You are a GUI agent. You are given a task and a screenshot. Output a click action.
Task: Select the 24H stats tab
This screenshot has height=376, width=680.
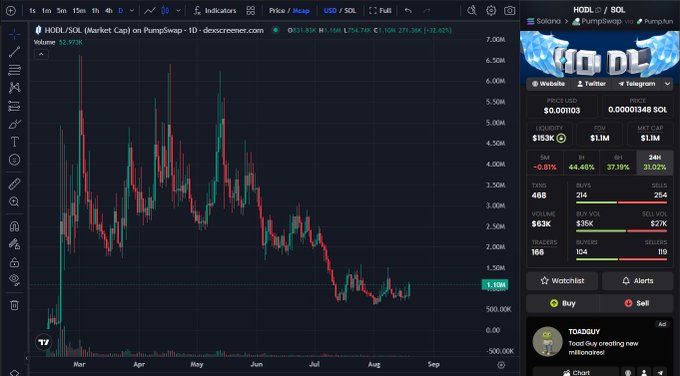(x=655, y=163)
